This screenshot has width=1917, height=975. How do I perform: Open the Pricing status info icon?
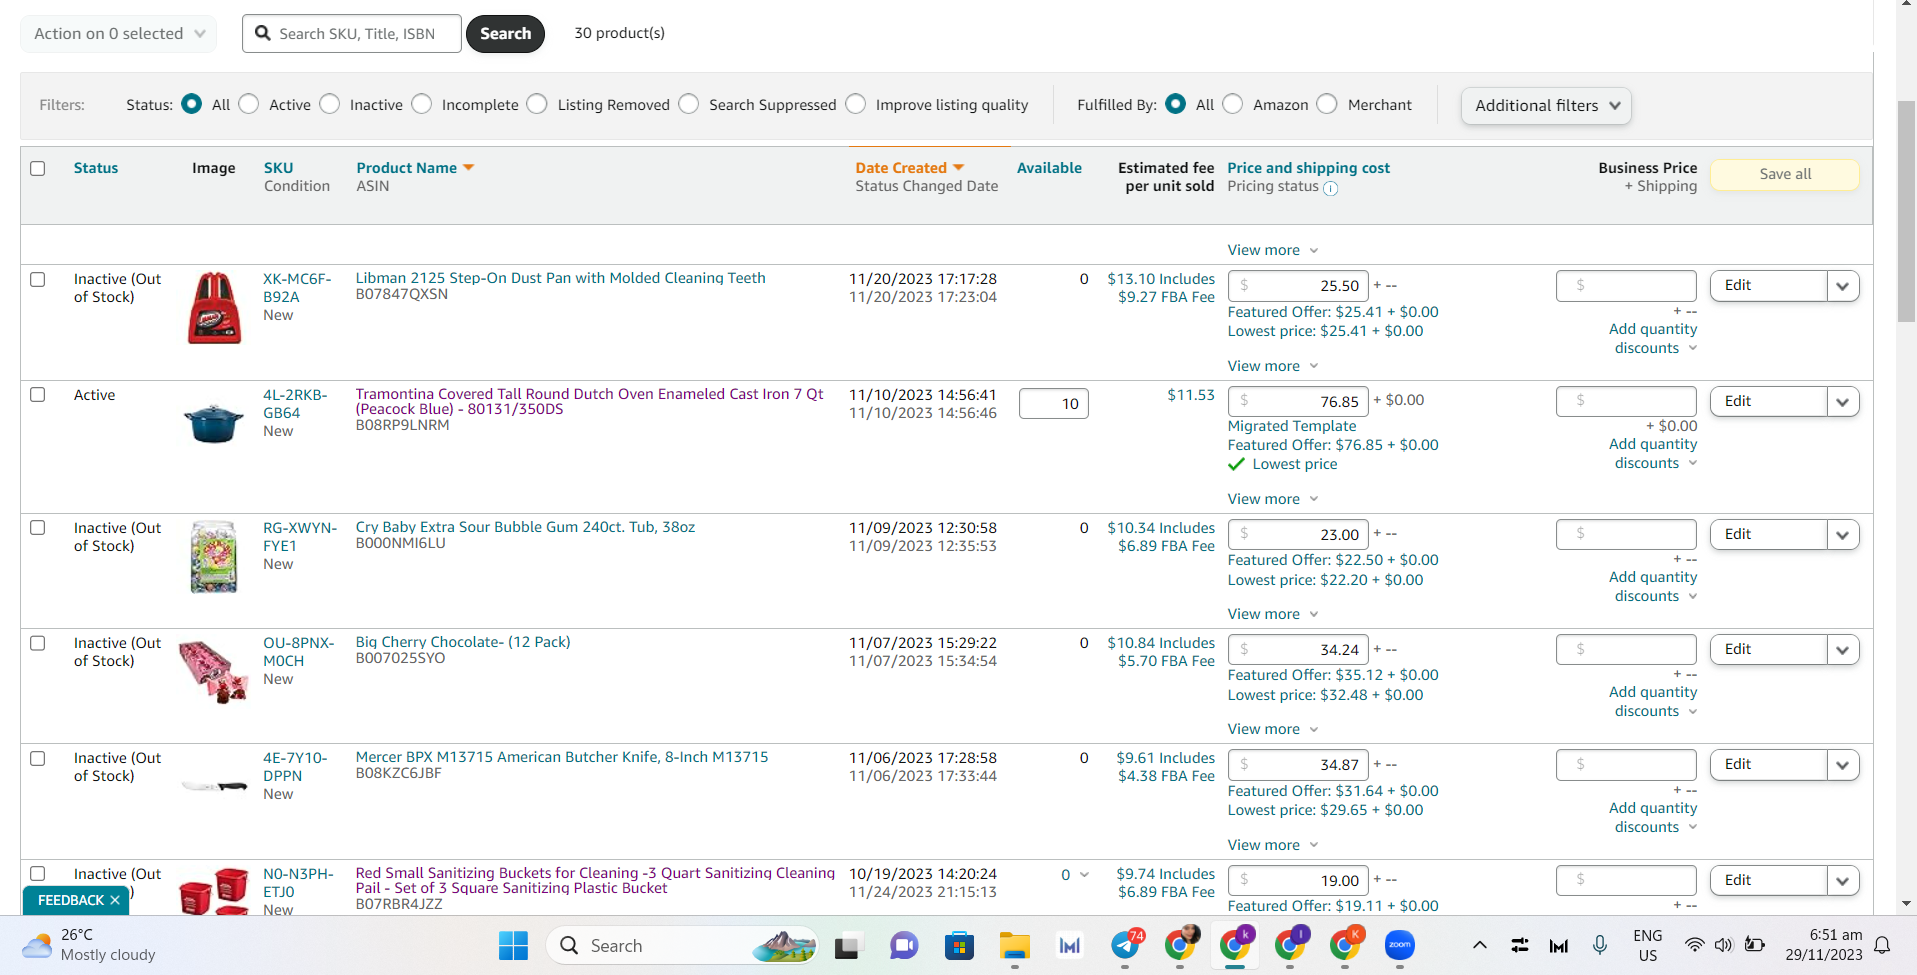tap(1330, 188)
